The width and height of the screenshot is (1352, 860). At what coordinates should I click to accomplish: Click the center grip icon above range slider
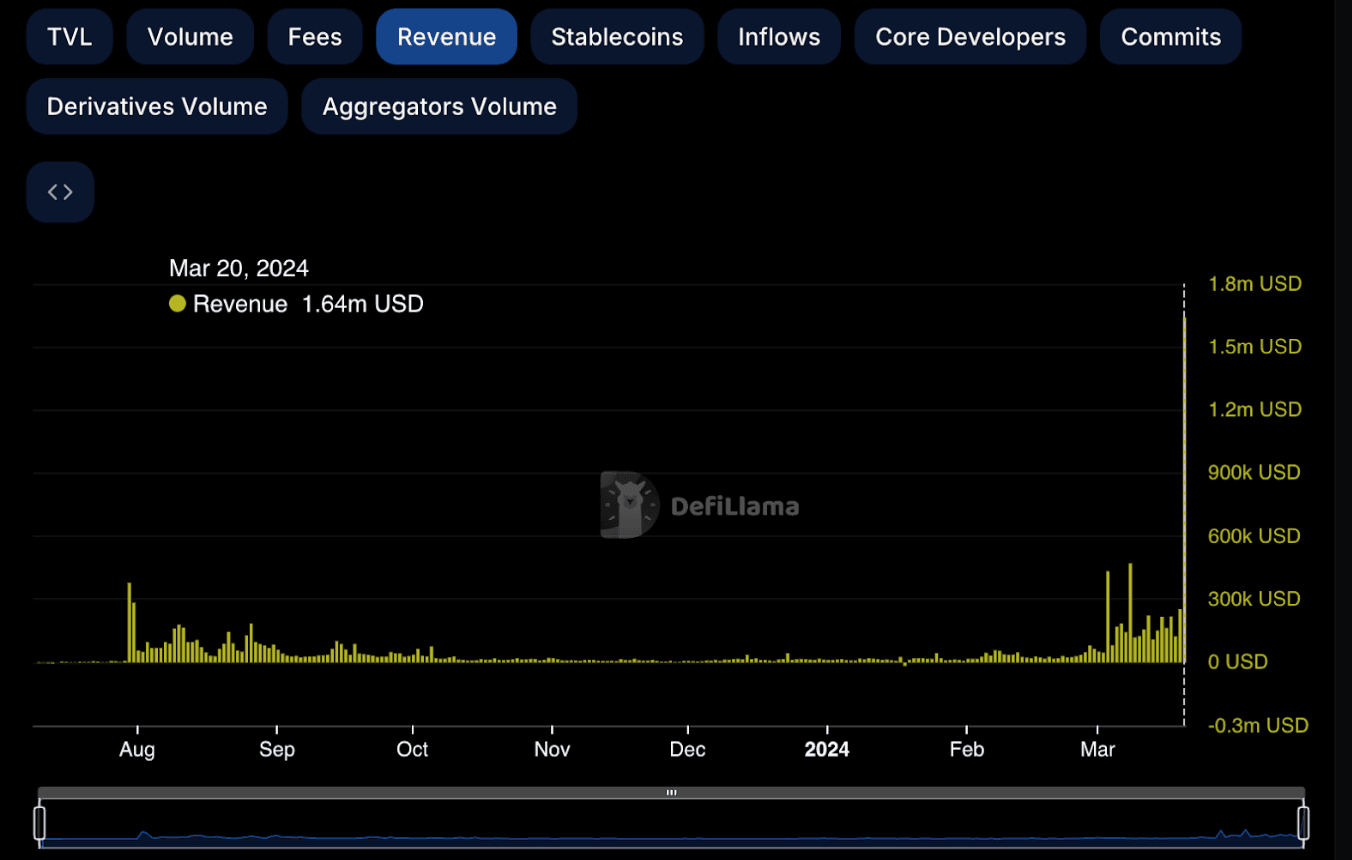(x=671, y=793)
